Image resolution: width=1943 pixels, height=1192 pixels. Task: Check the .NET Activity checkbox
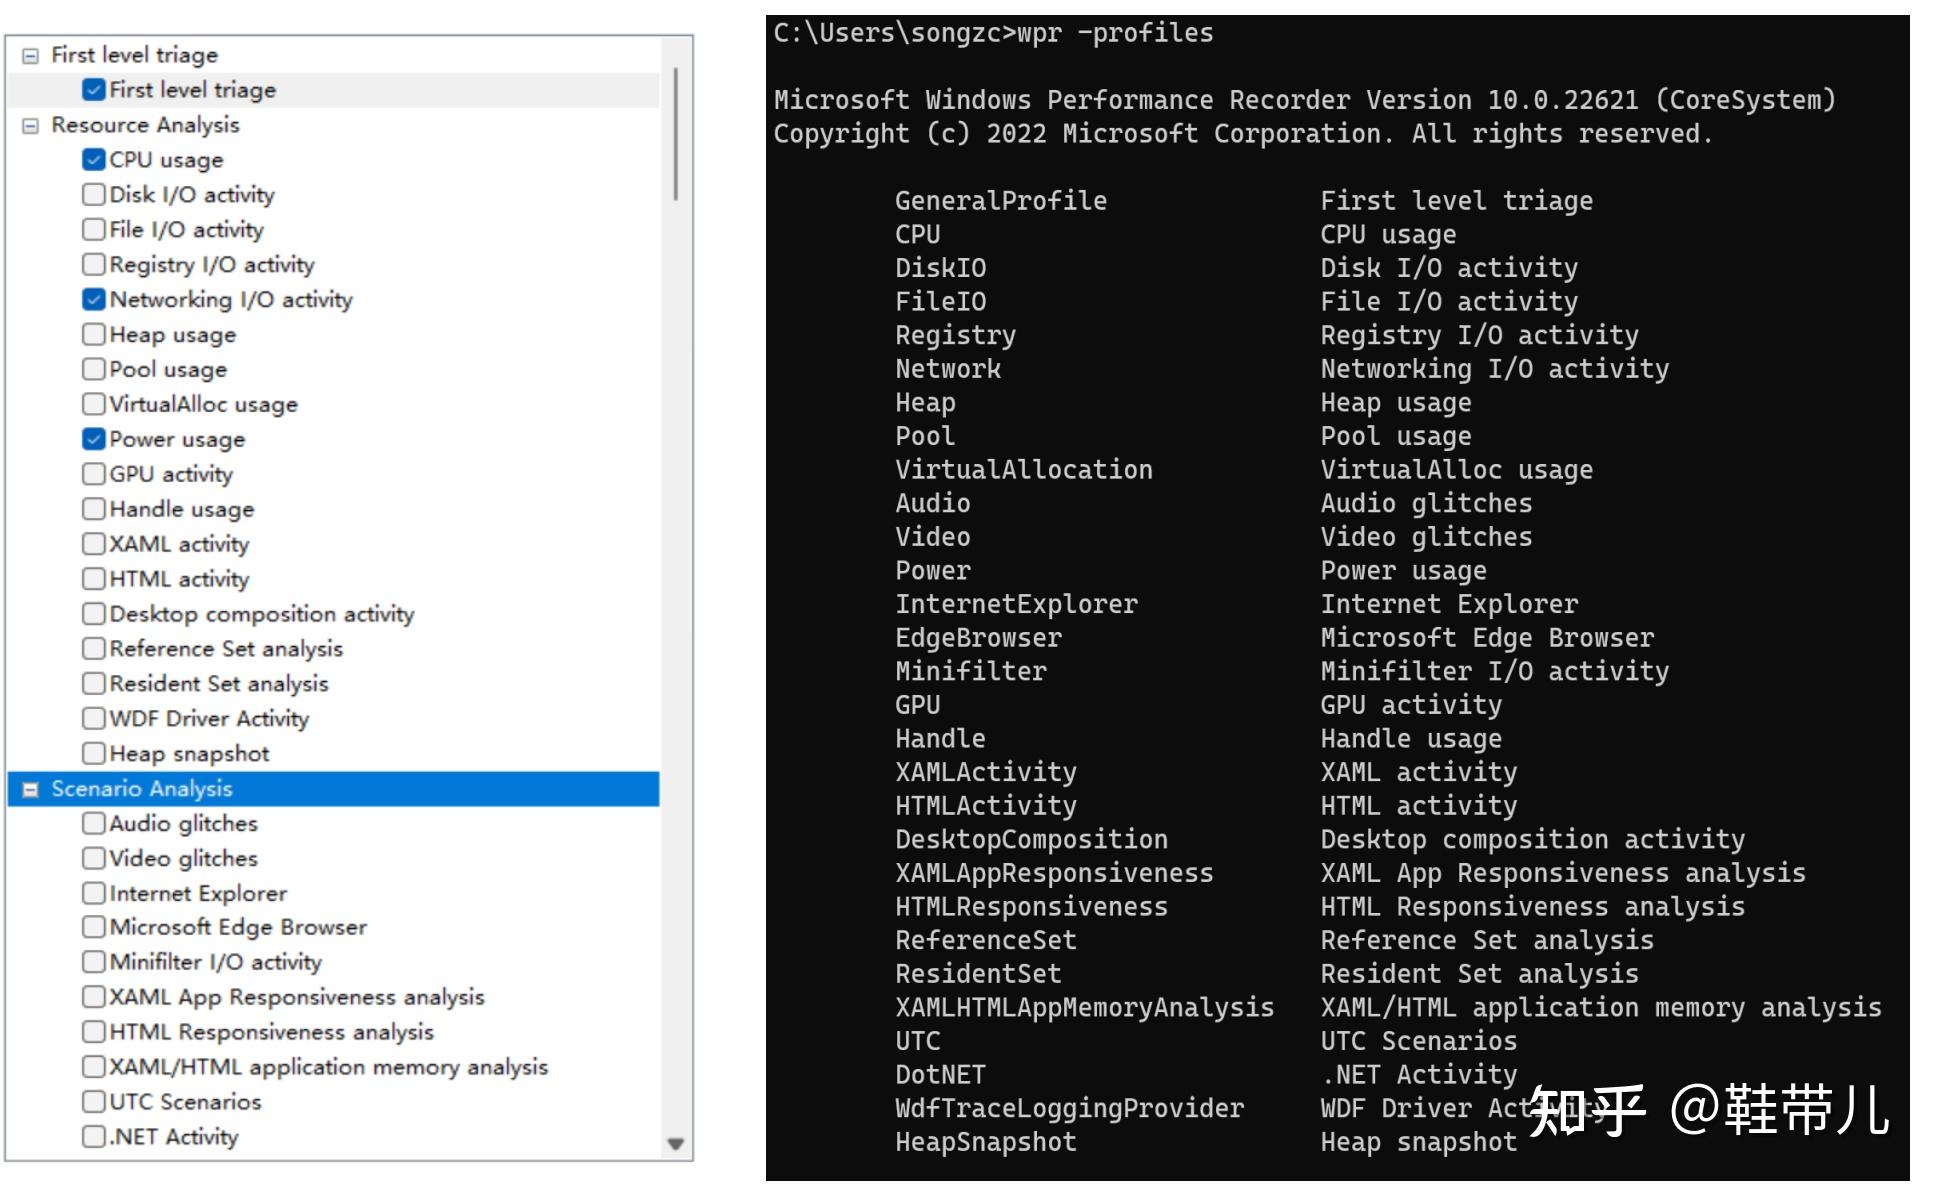94,1137
